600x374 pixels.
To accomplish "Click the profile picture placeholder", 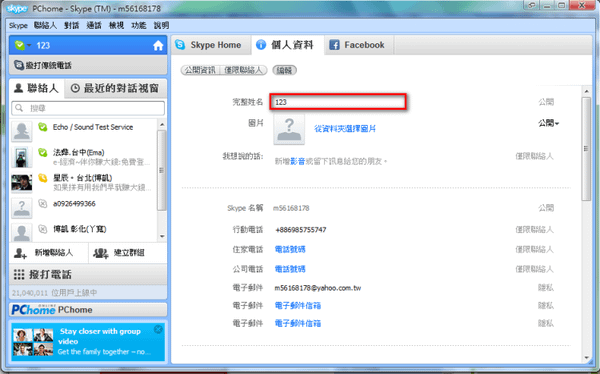I will (289, 129).
